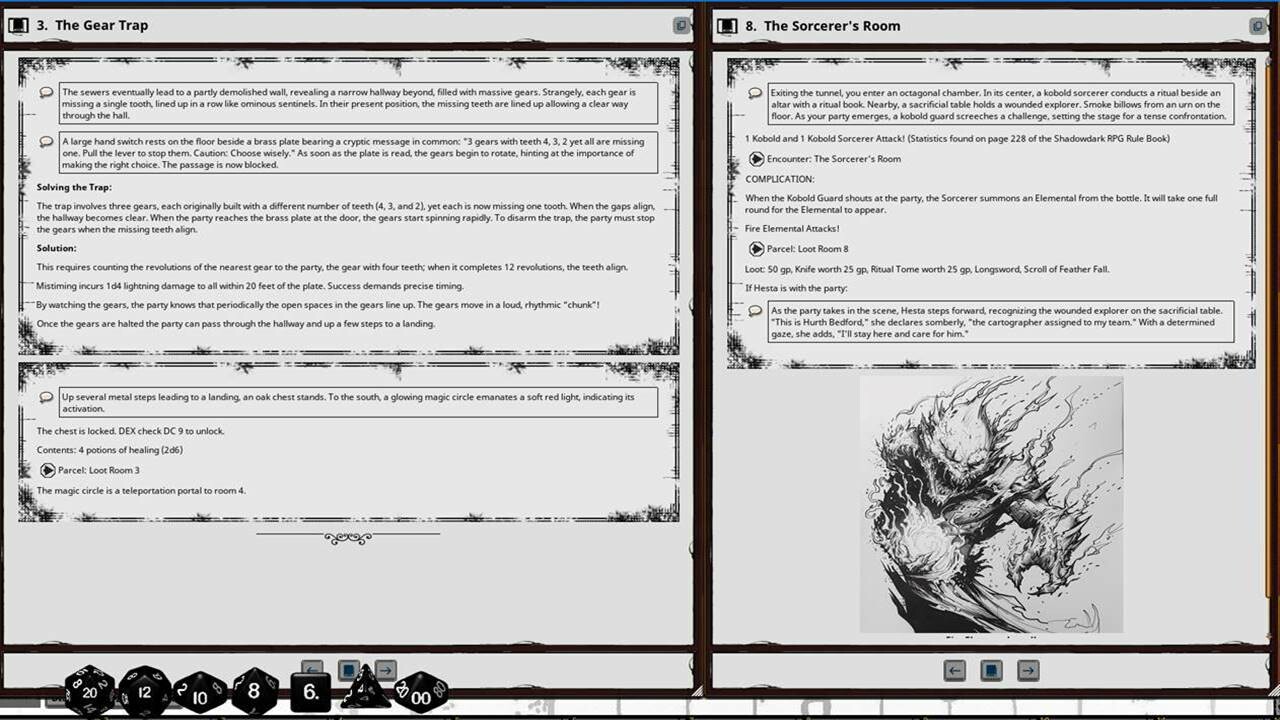Open the Parcel: Loot Room 3 icon
The width and height of the screenshot is (1280, 720).
(x=46, y=470)
